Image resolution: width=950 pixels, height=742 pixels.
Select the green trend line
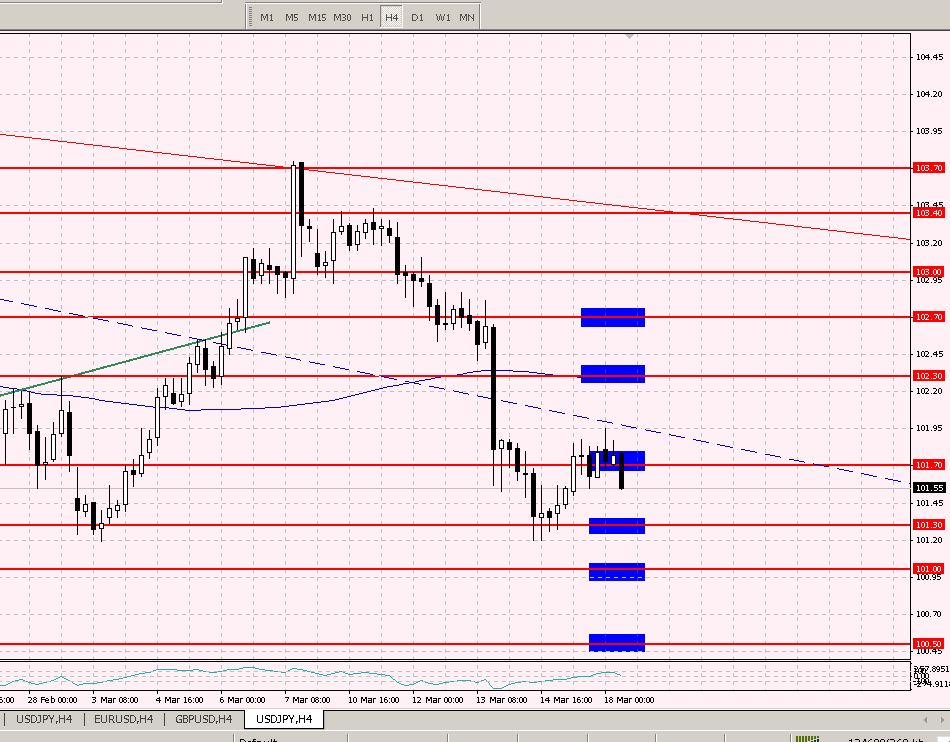pyautogui.click(x=135, y=360)
